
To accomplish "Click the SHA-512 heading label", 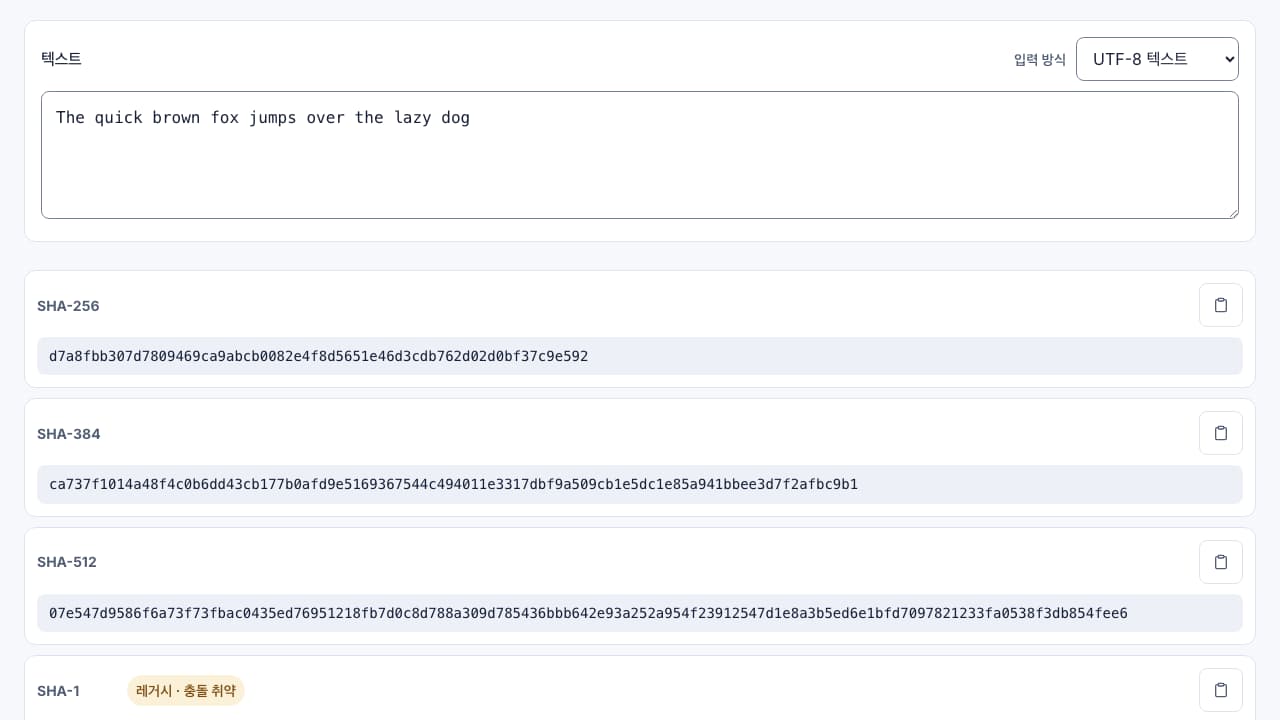I will pos(67,562).
